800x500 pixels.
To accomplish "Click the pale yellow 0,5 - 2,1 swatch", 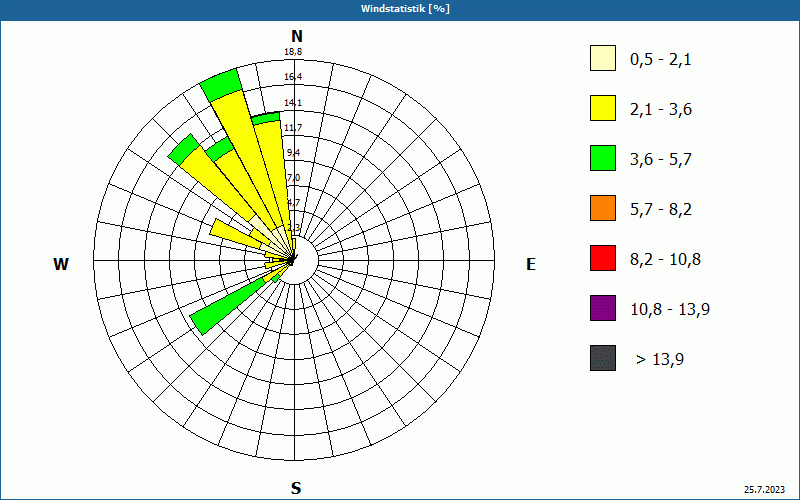I will pos(603,58).
